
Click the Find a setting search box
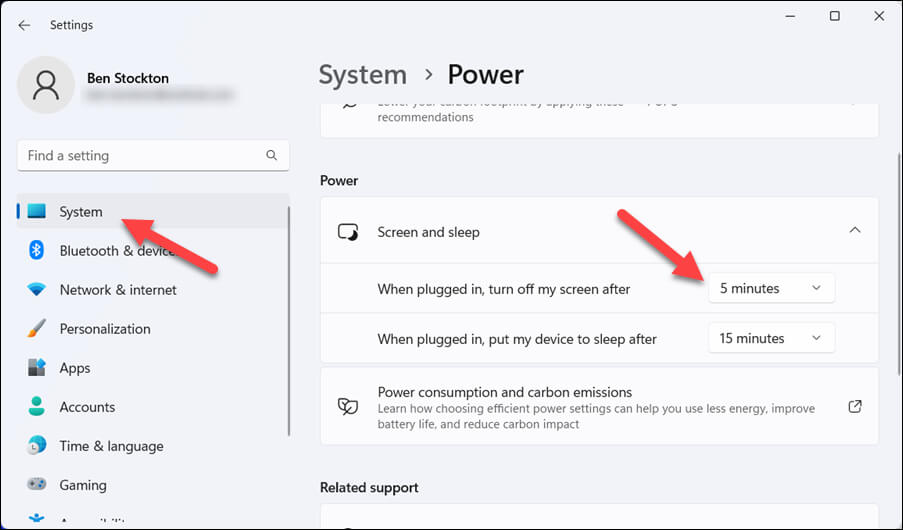(x=140, y=156)
